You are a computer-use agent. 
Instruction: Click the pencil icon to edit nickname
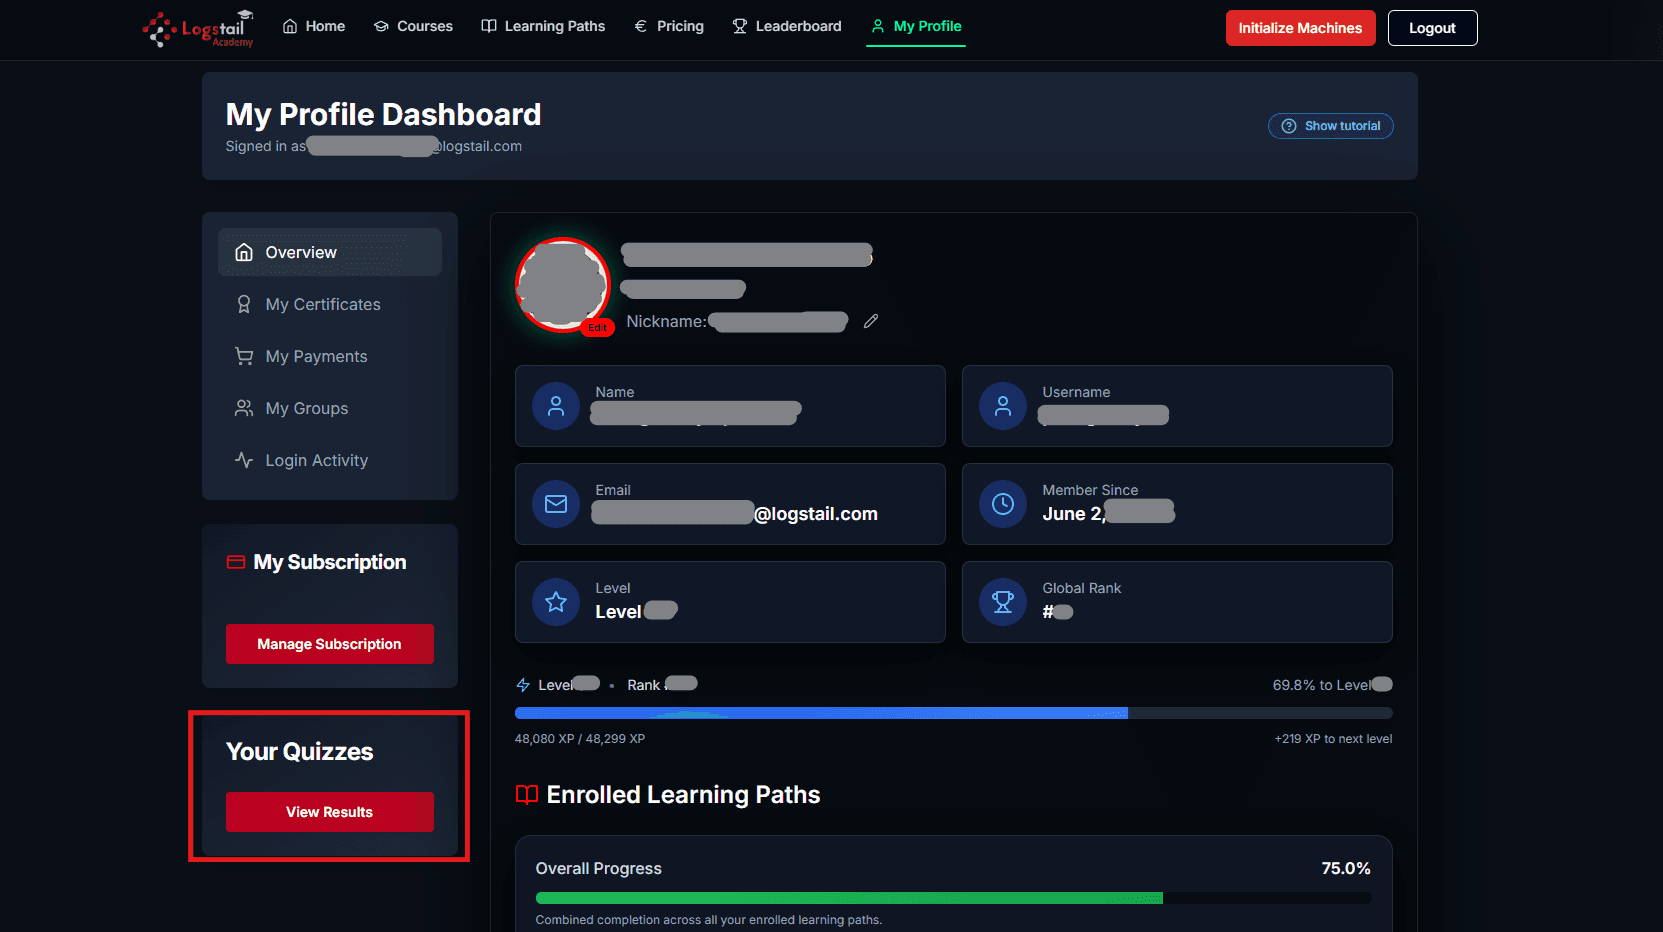[871, 321]
